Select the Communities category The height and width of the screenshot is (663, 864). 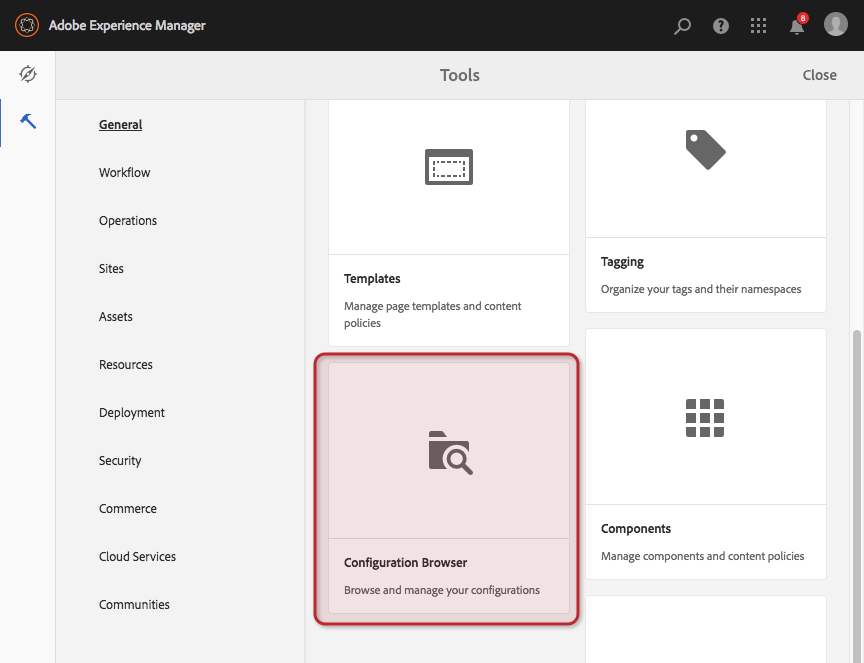point(134,605)
